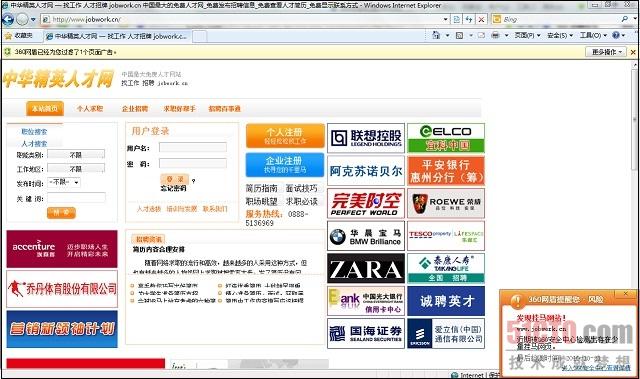Open the 面试技巧 link
The image size is (640, 379).
(301, 188)
